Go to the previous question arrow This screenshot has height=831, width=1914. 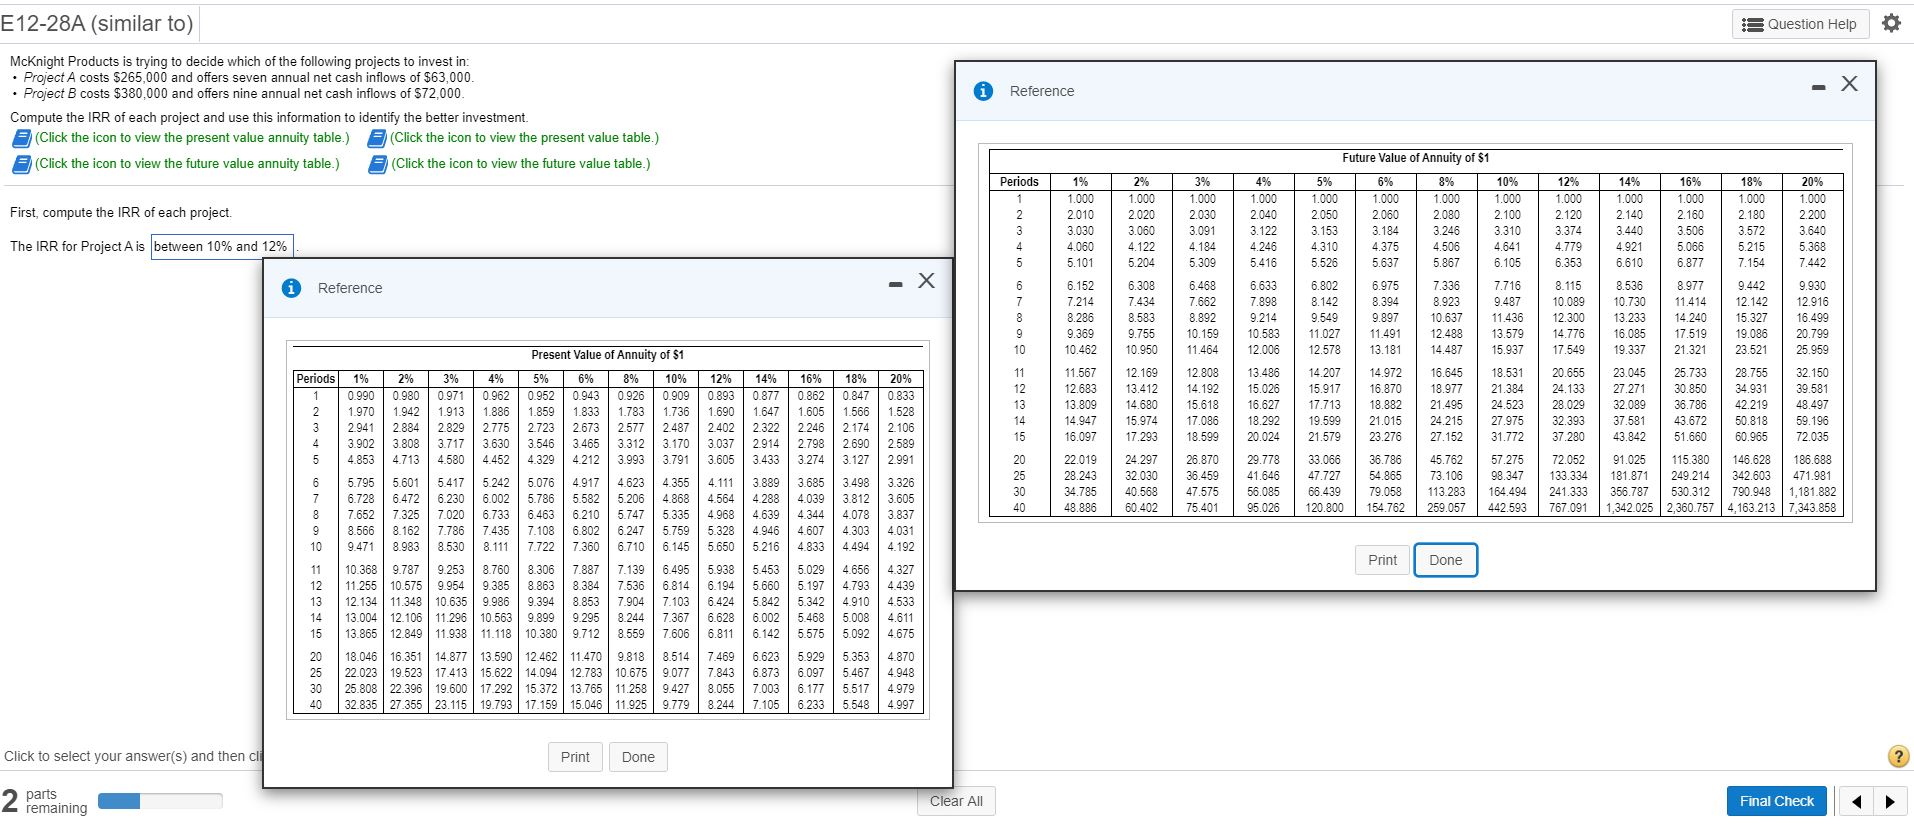tap(1857, 801)
